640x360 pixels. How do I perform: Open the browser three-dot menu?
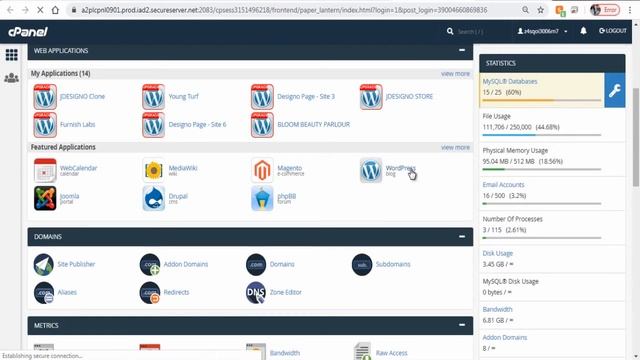pyautogui.click(x=630, y=10)
